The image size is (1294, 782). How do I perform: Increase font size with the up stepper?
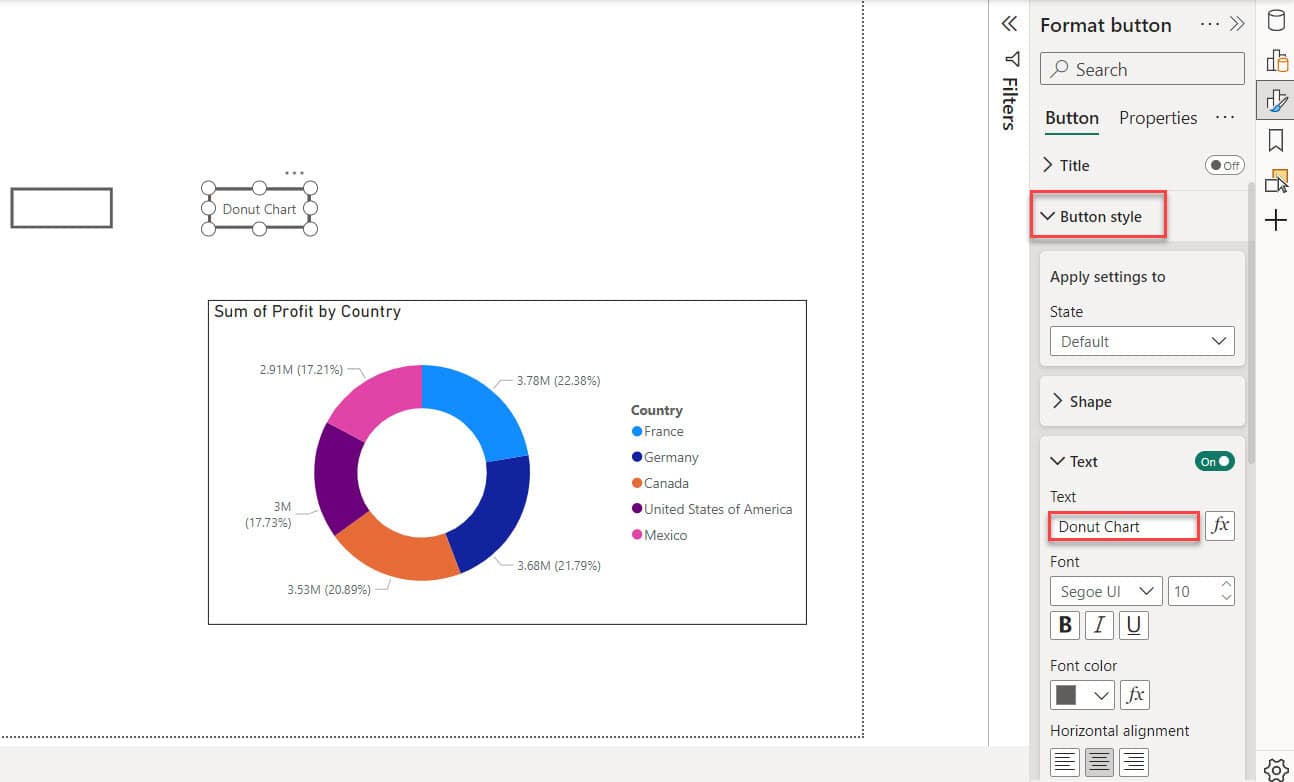coord(1227,584)
